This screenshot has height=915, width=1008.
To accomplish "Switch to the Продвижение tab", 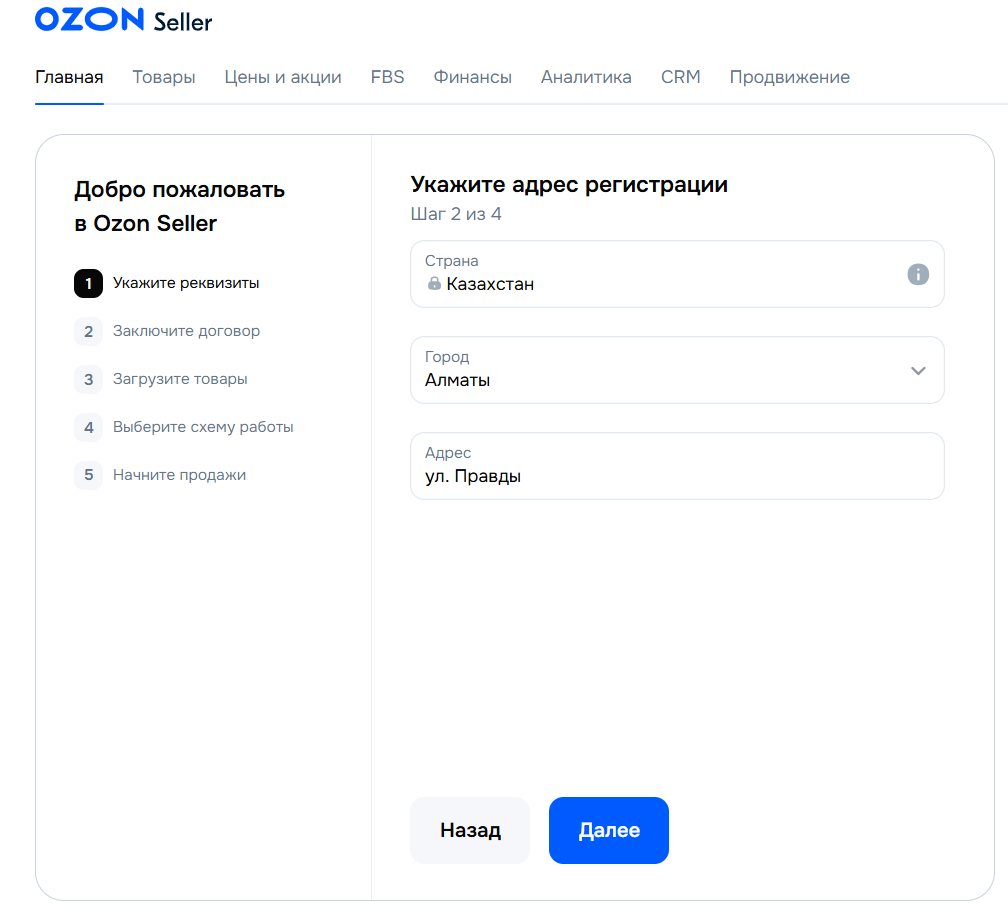I will 789,77.
